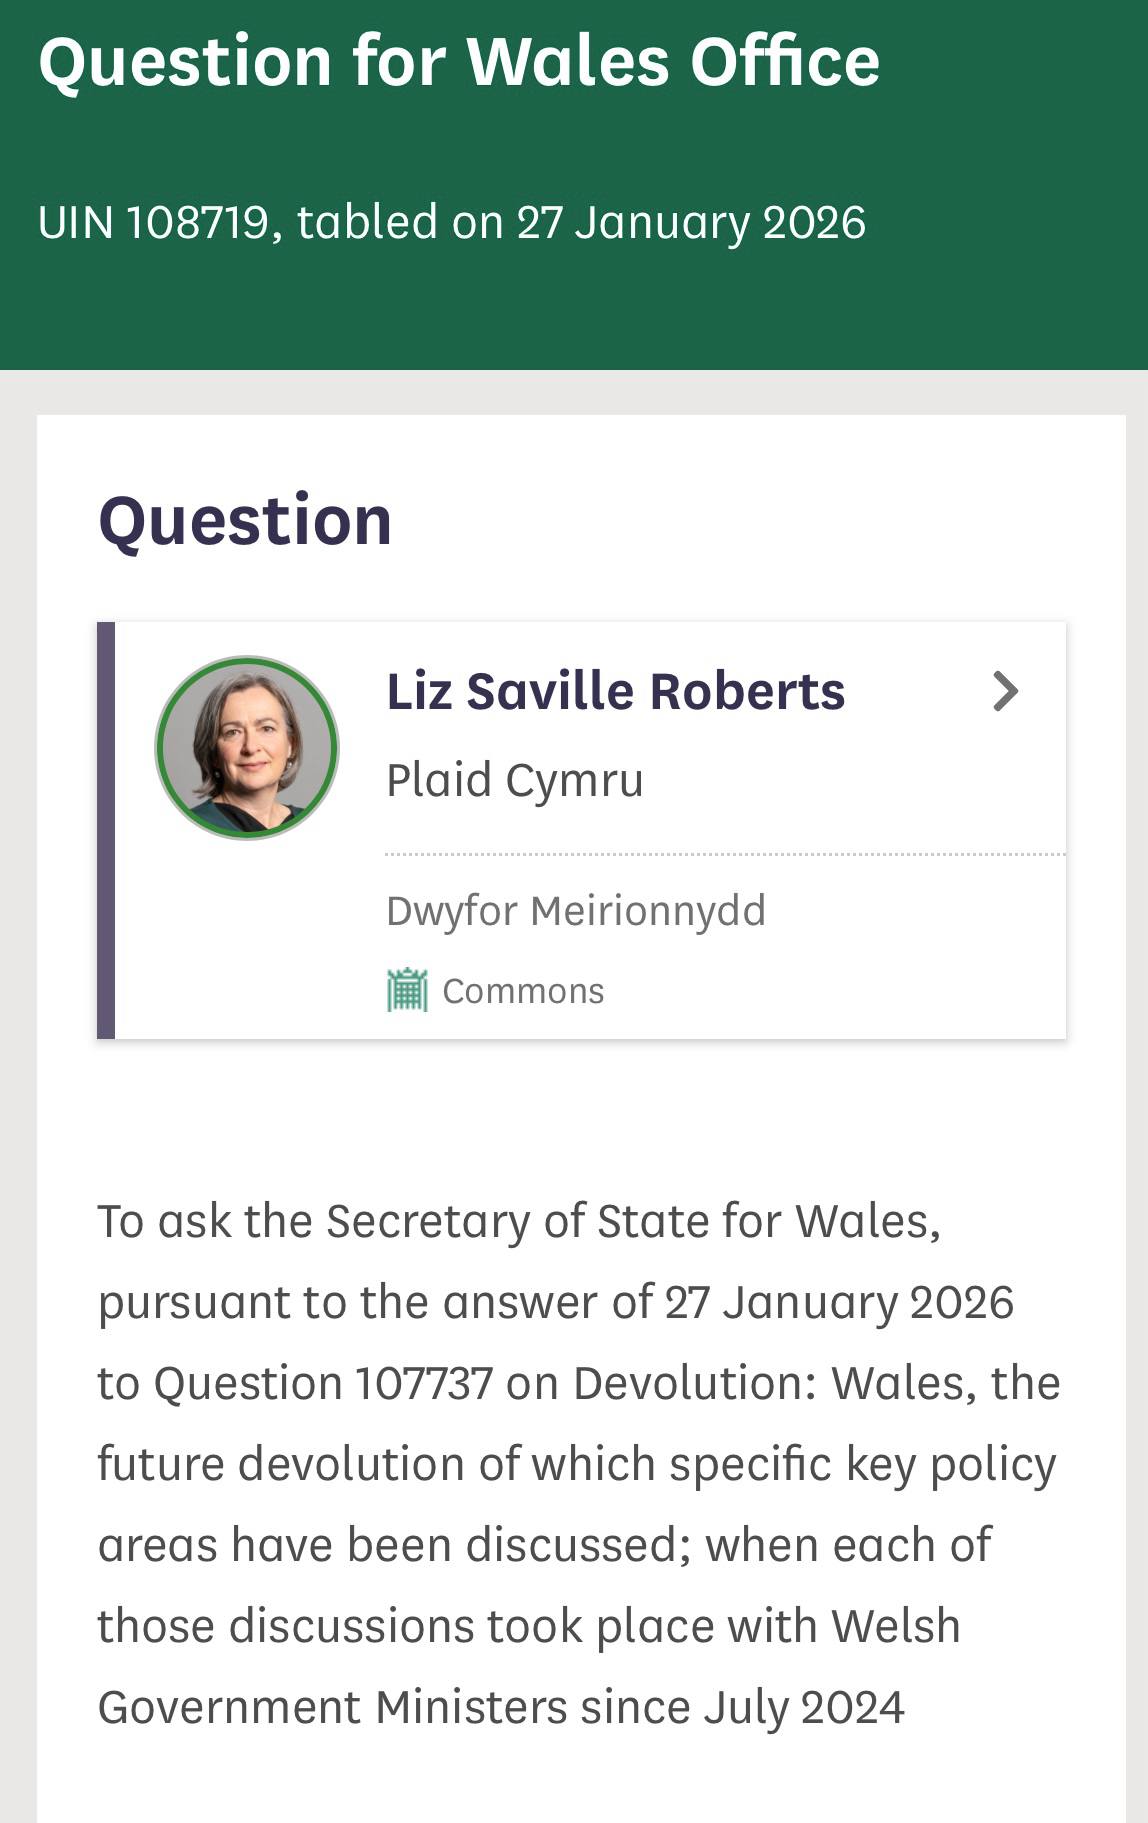This screenshot has height=1823, width=1148.
Task: Click 'specific key policy' phrase in question
Action: pyautogui.click(x=862, y=1464)
